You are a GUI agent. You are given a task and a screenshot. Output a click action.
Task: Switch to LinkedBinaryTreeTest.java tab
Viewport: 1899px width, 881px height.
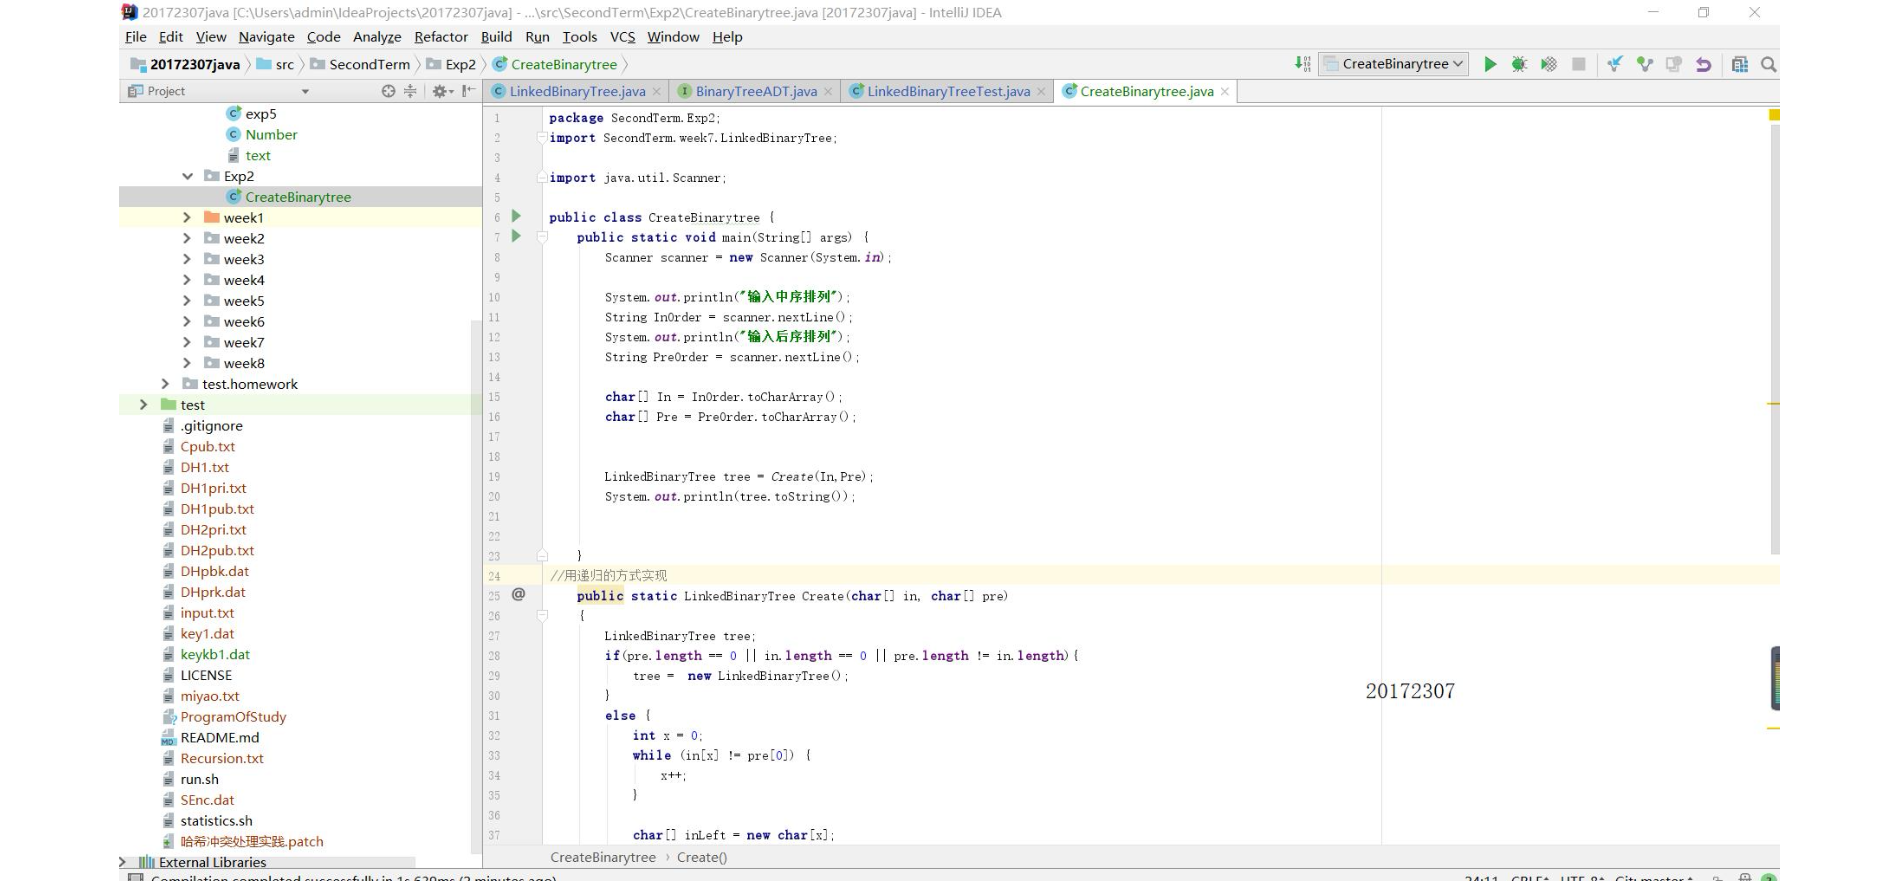pyautogui.click(x=948, y=92)
